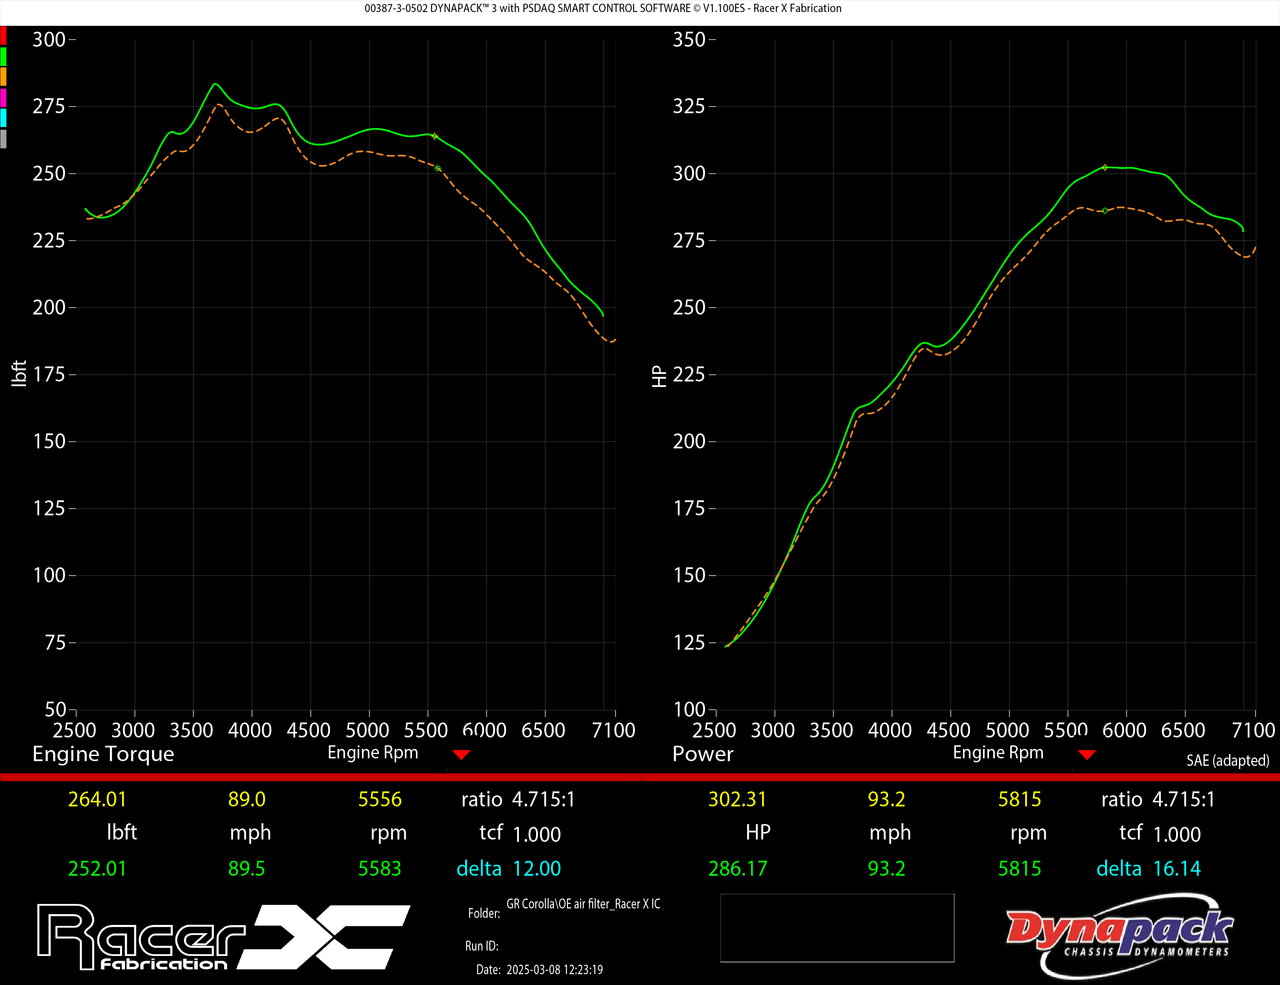Click the green peak marker on torque curve
This screenshot has width=1280, height=985.
(434, 136)
